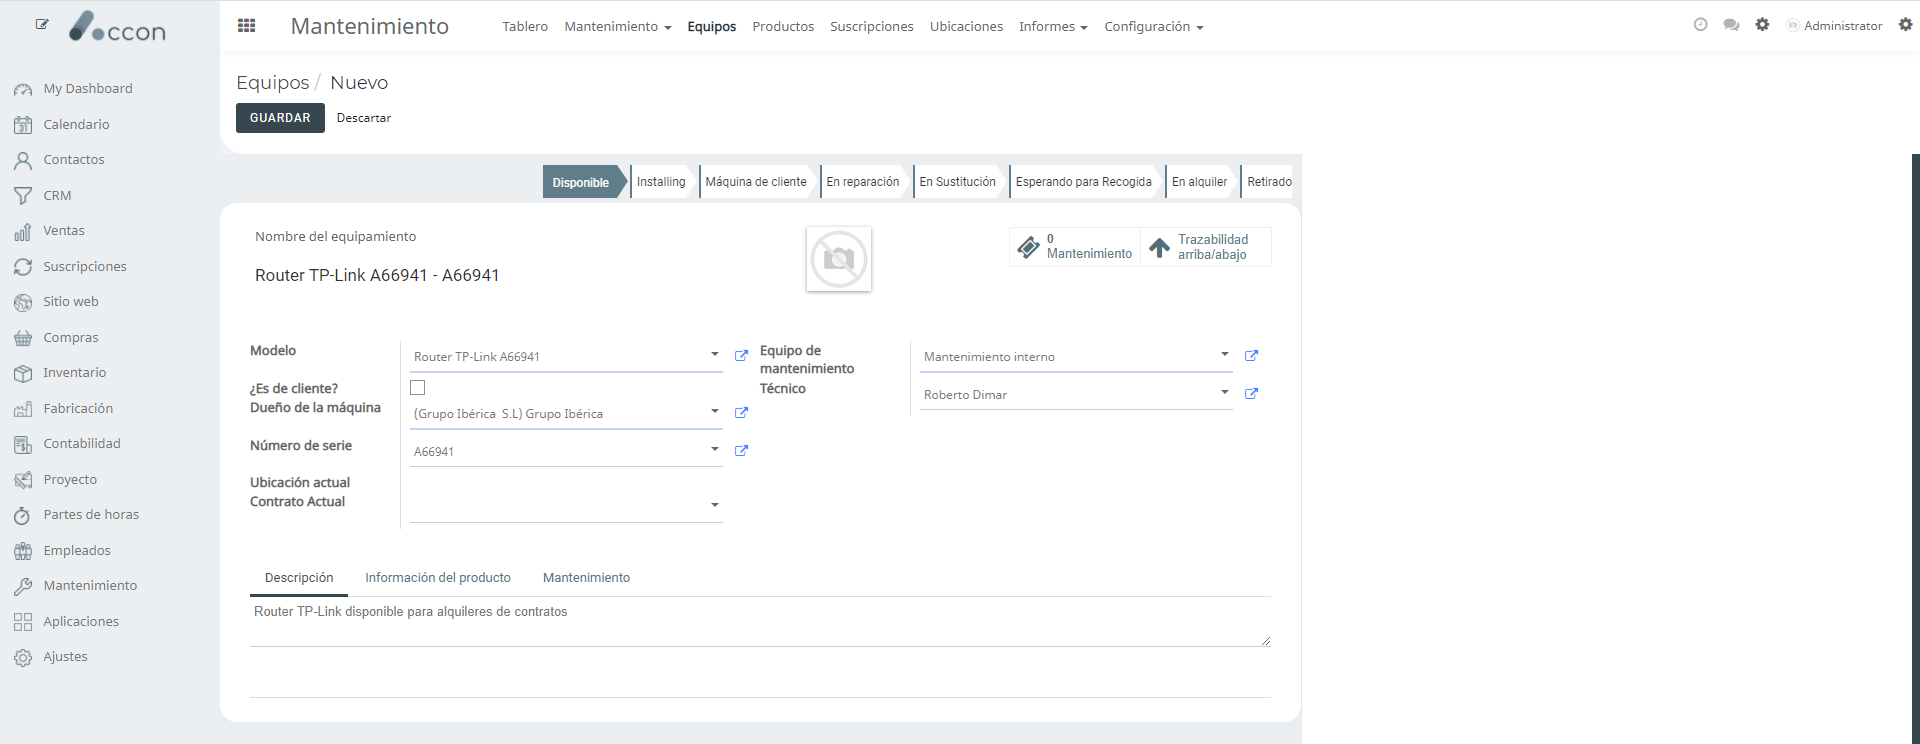The width and height of the screenshot is (1920, 744).
Task: Select Equipos in top menu
Action: click(711, 27)
